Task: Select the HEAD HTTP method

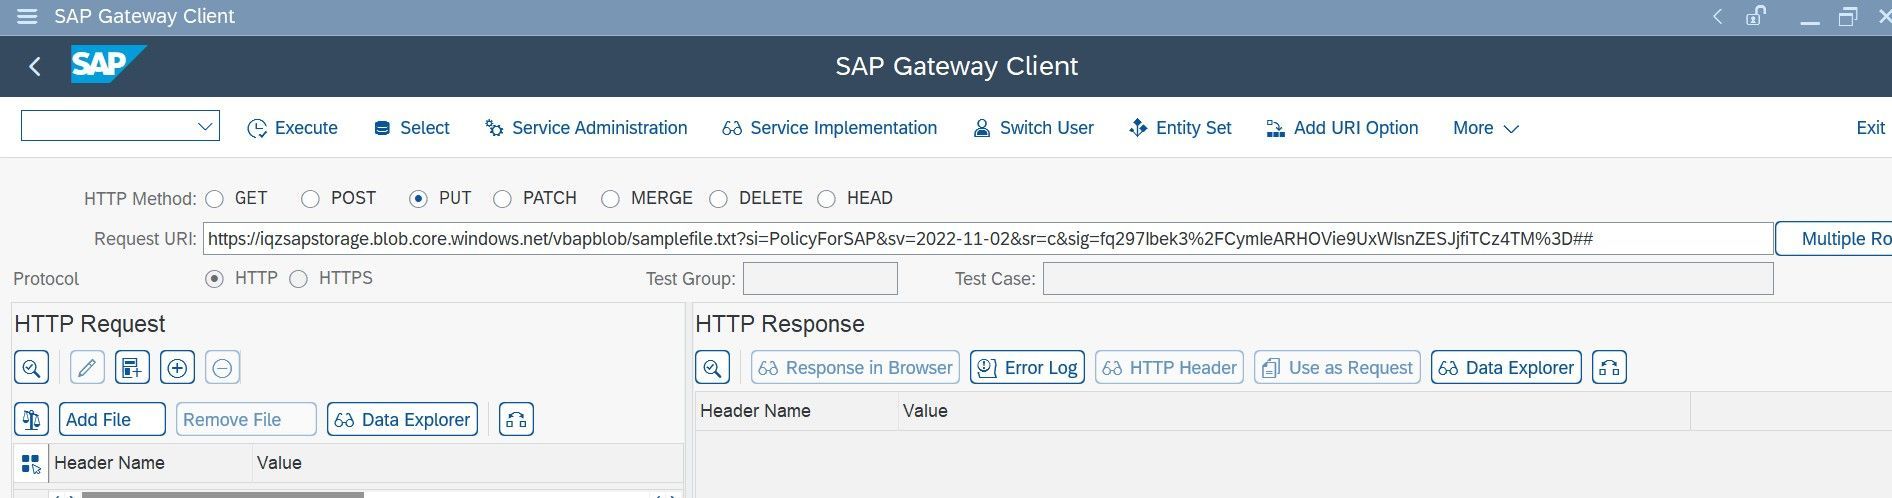Action: 826,199
